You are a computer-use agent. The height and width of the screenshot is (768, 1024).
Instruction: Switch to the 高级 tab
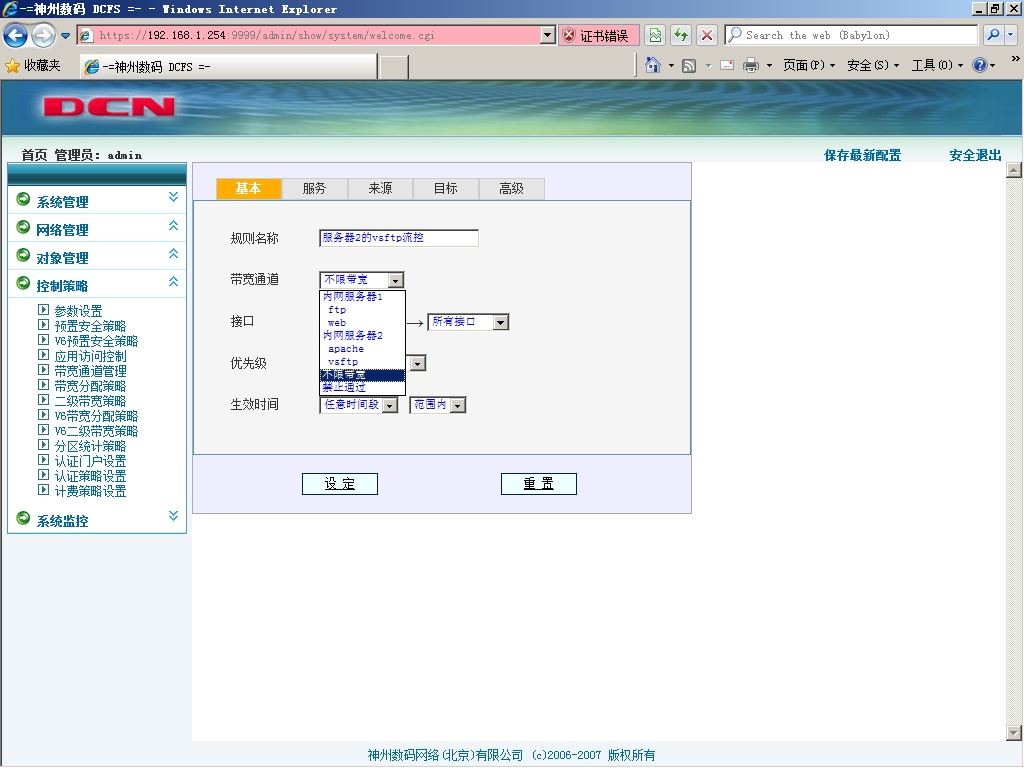point(511,188)
